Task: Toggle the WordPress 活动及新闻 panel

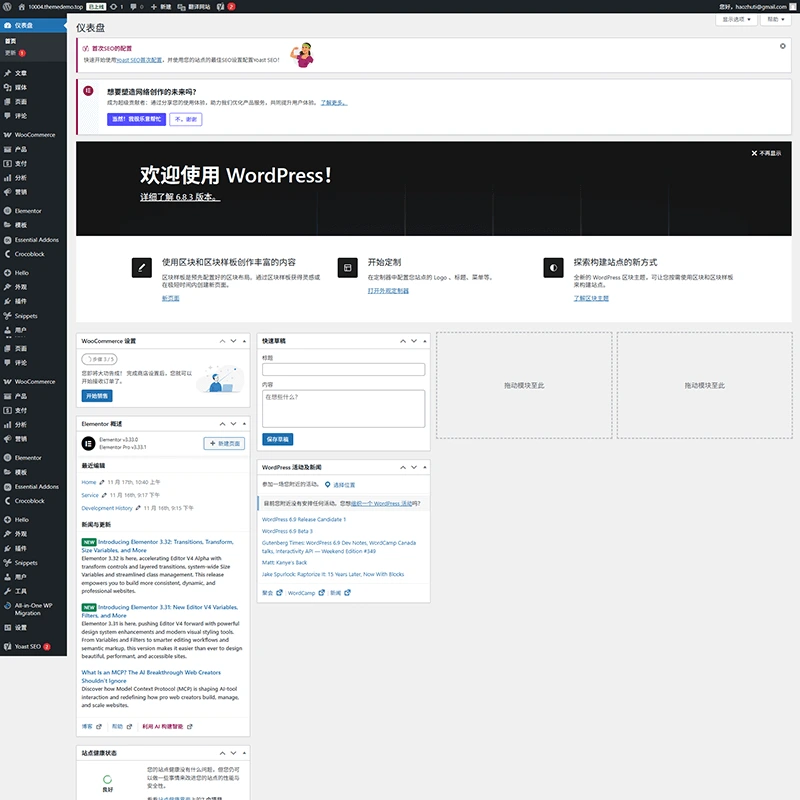Action: 423,467
